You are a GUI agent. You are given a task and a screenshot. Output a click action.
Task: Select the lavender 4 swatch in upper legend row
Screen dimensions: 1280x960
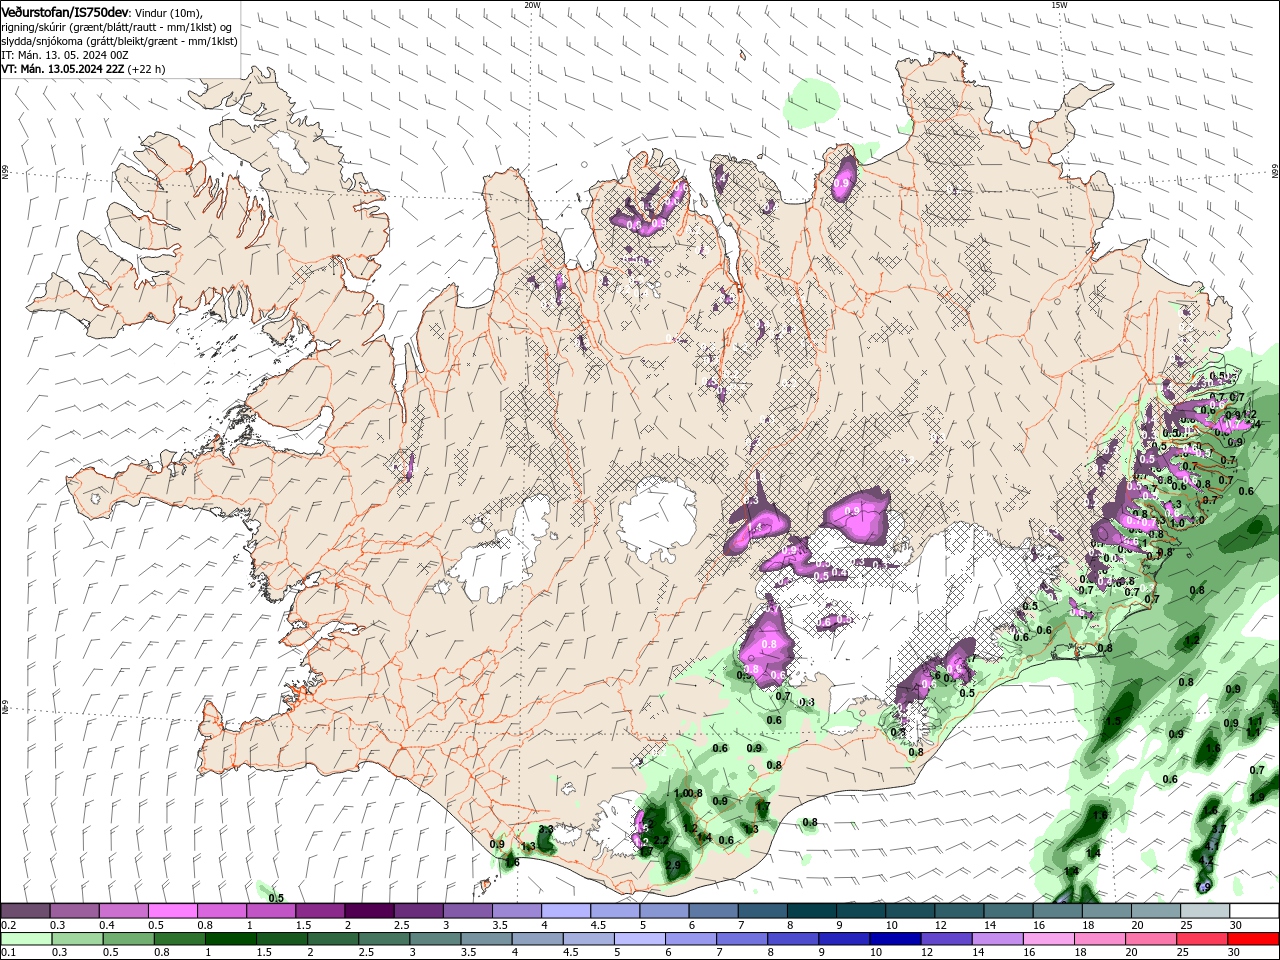pyautogui.click(x=565, y=911)
